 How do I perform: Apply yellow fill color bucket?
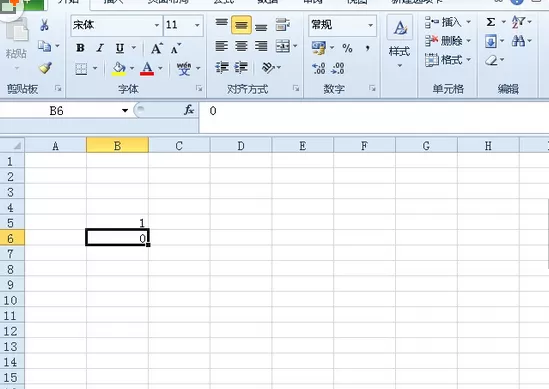coord(119,68)
